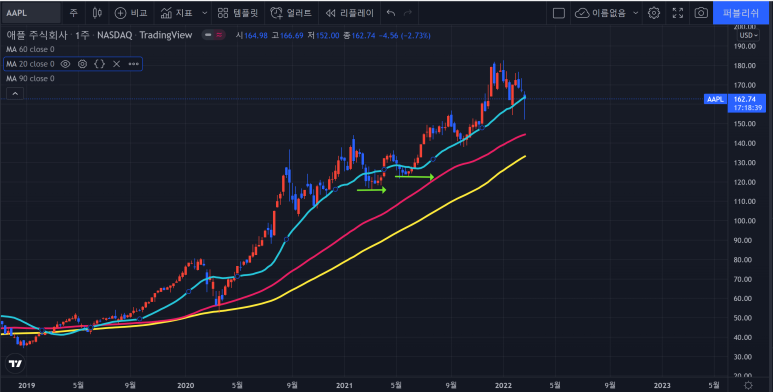The width and height of the screenshot is (773, 392).
Task: Collapse the indicator legend list
Action: tap(15, 93)
